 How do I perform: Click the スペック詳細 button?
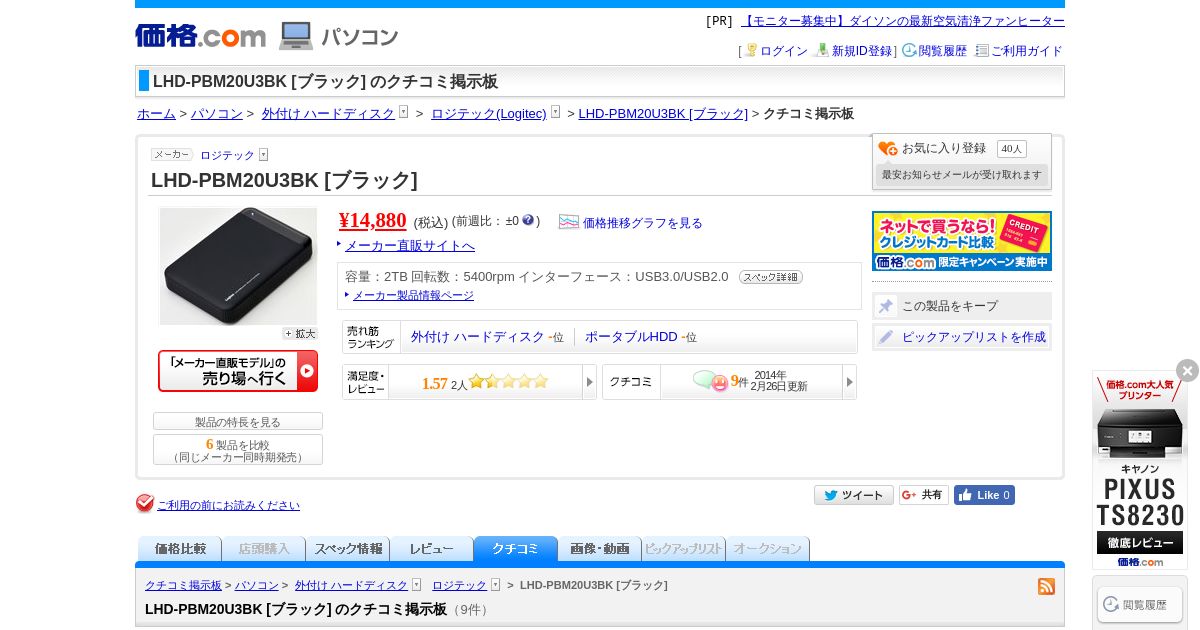point(771,277)
